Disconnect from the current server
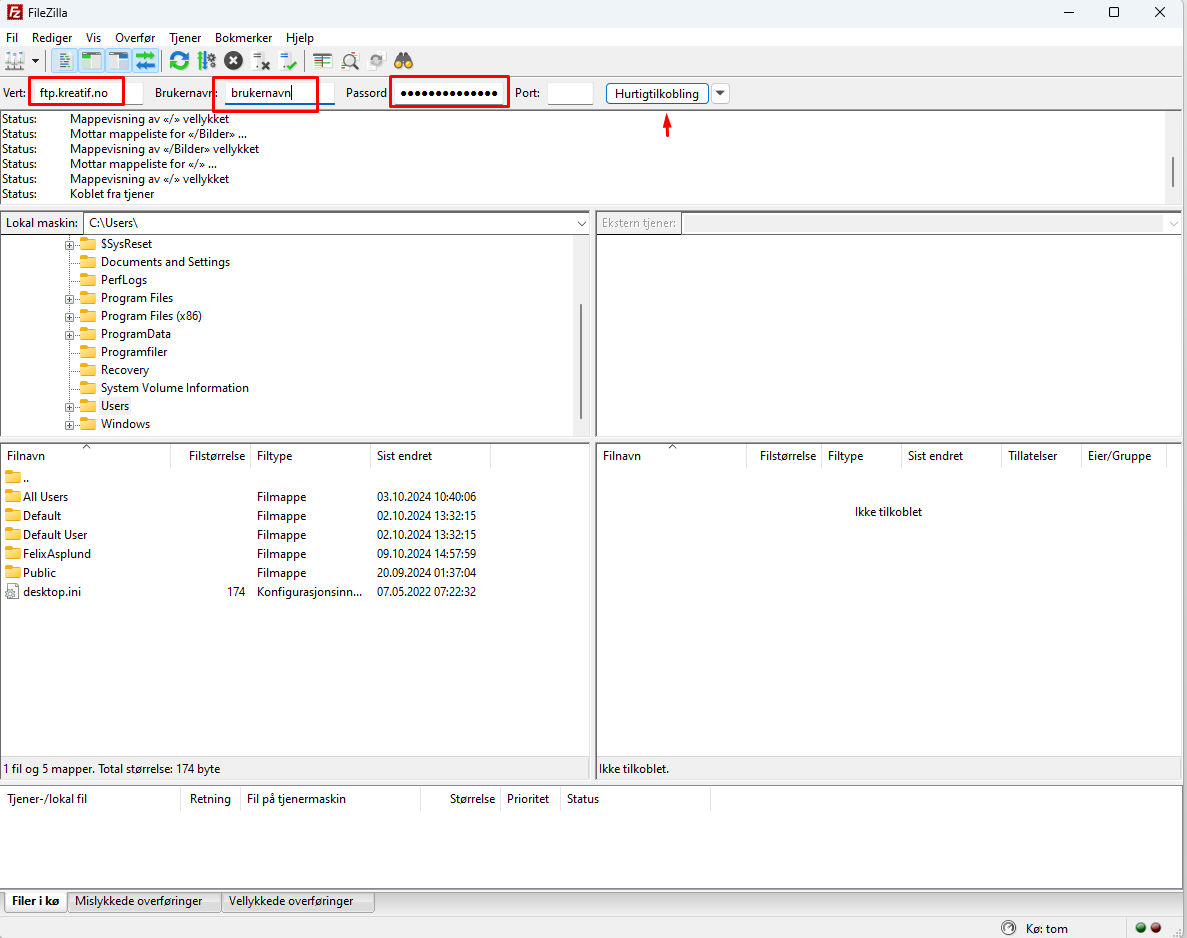Viewport: 1187px width, 938px height. coord(260,61)
